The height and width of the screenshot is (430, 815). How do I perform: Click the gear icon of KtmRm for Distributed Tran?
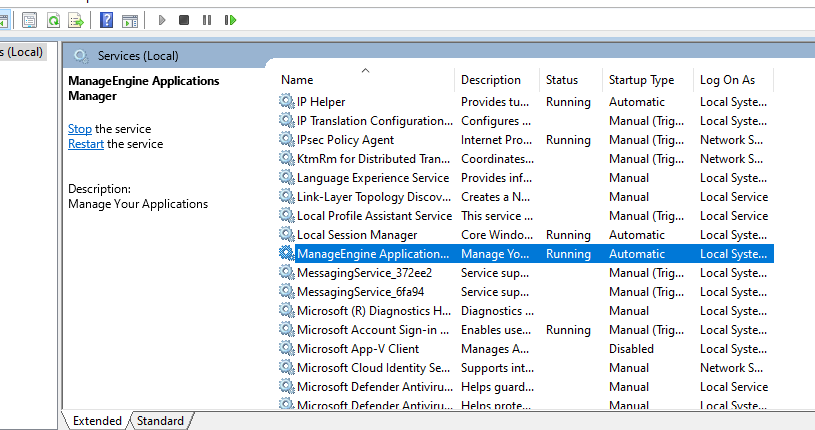tap(286, 158)
